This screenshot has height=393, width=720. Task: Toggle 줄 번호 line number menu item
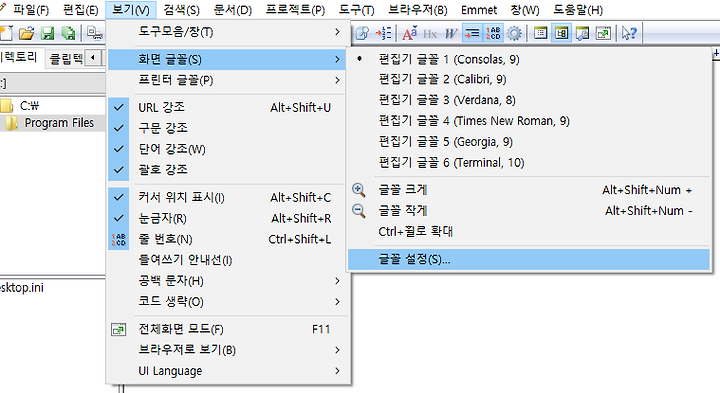(x=228, y=239)
